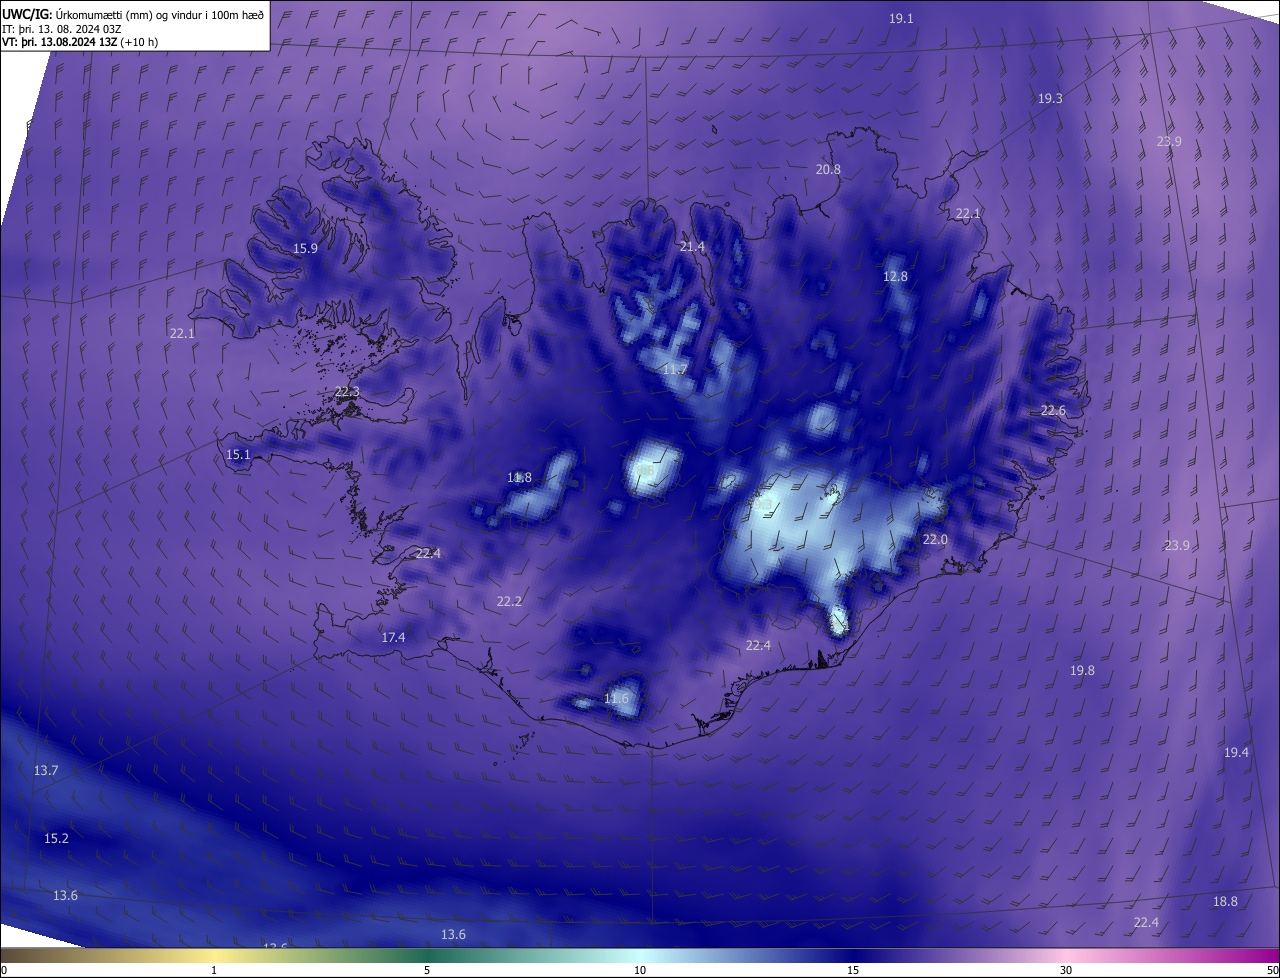1280x978 pixels.
Task: Click the 11.7 value label
Action: [x=675, y=370]
